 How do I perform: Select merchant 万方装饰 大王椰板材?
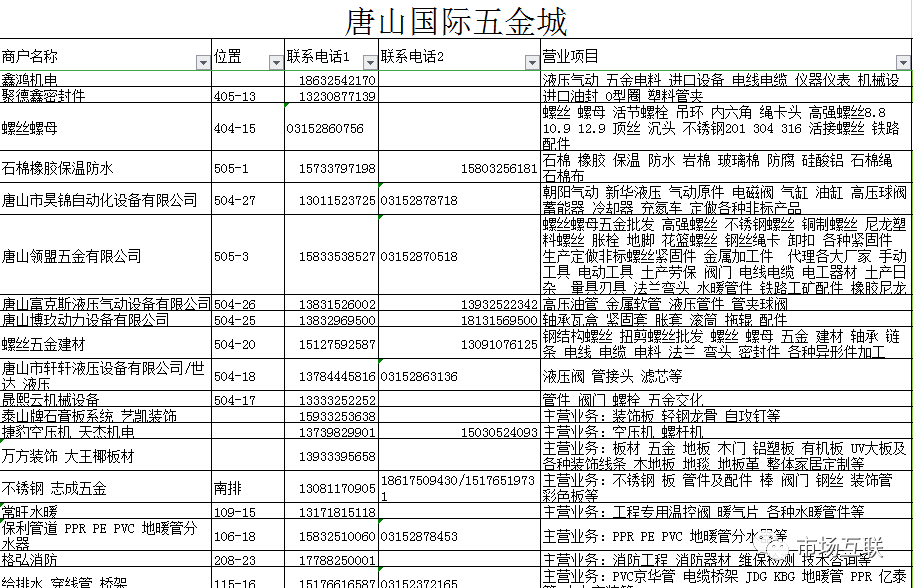tap(105, 455)
